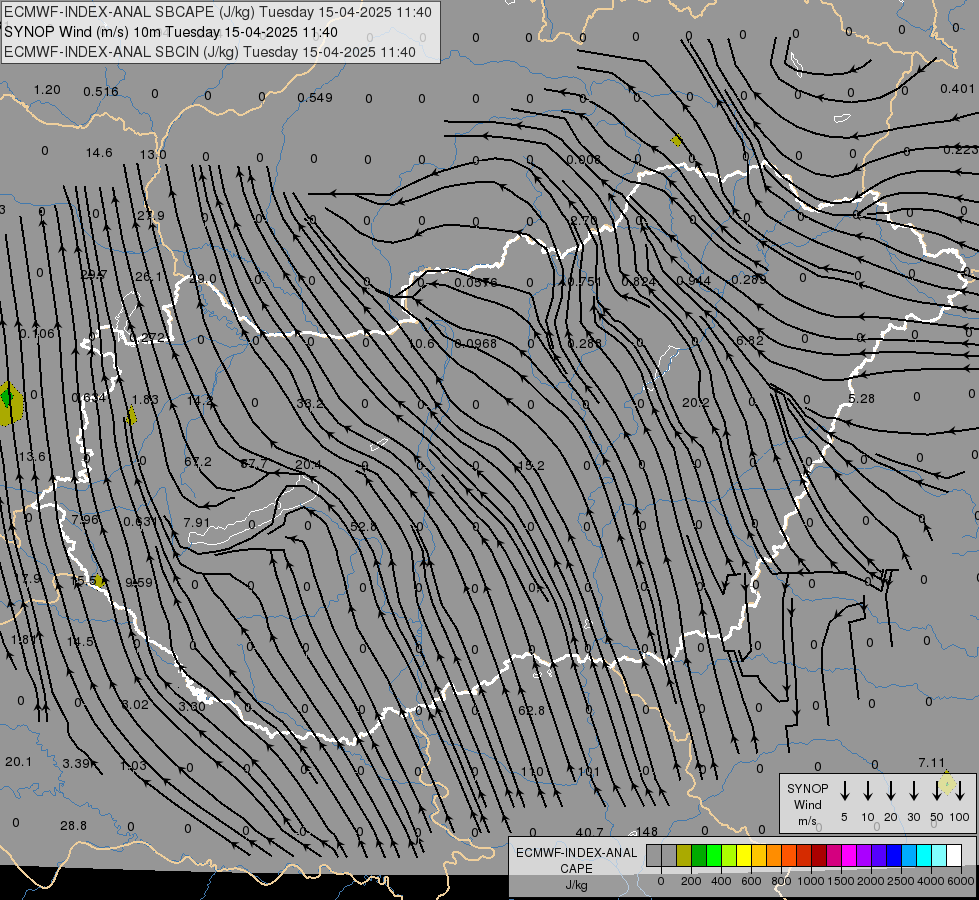Click the map value 0.634

click(x=89, y=398)
